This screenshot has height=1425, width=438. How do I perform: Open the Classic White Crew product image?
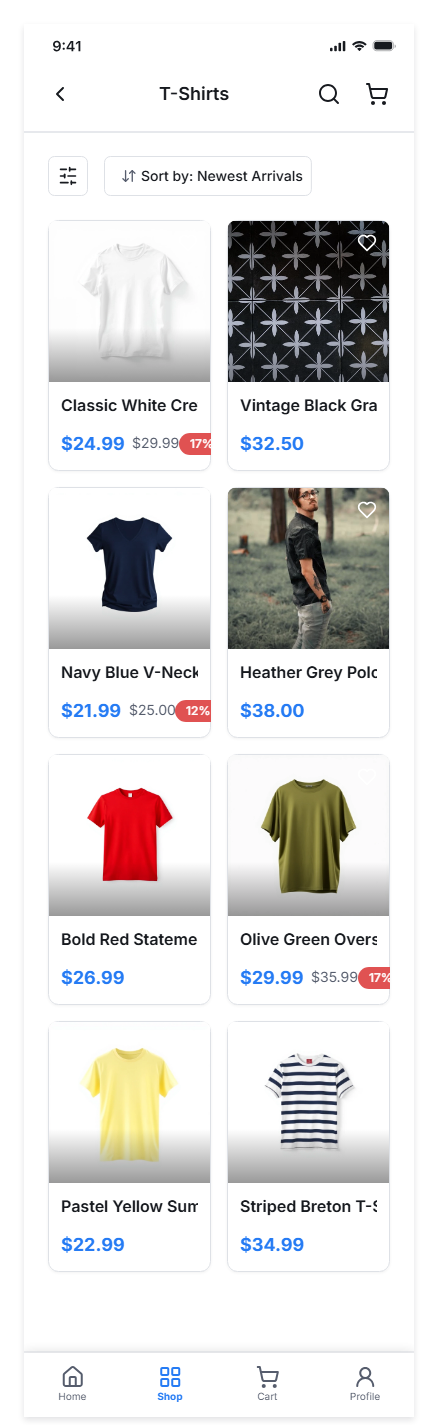pyautogui.click(x=129, y=301)
